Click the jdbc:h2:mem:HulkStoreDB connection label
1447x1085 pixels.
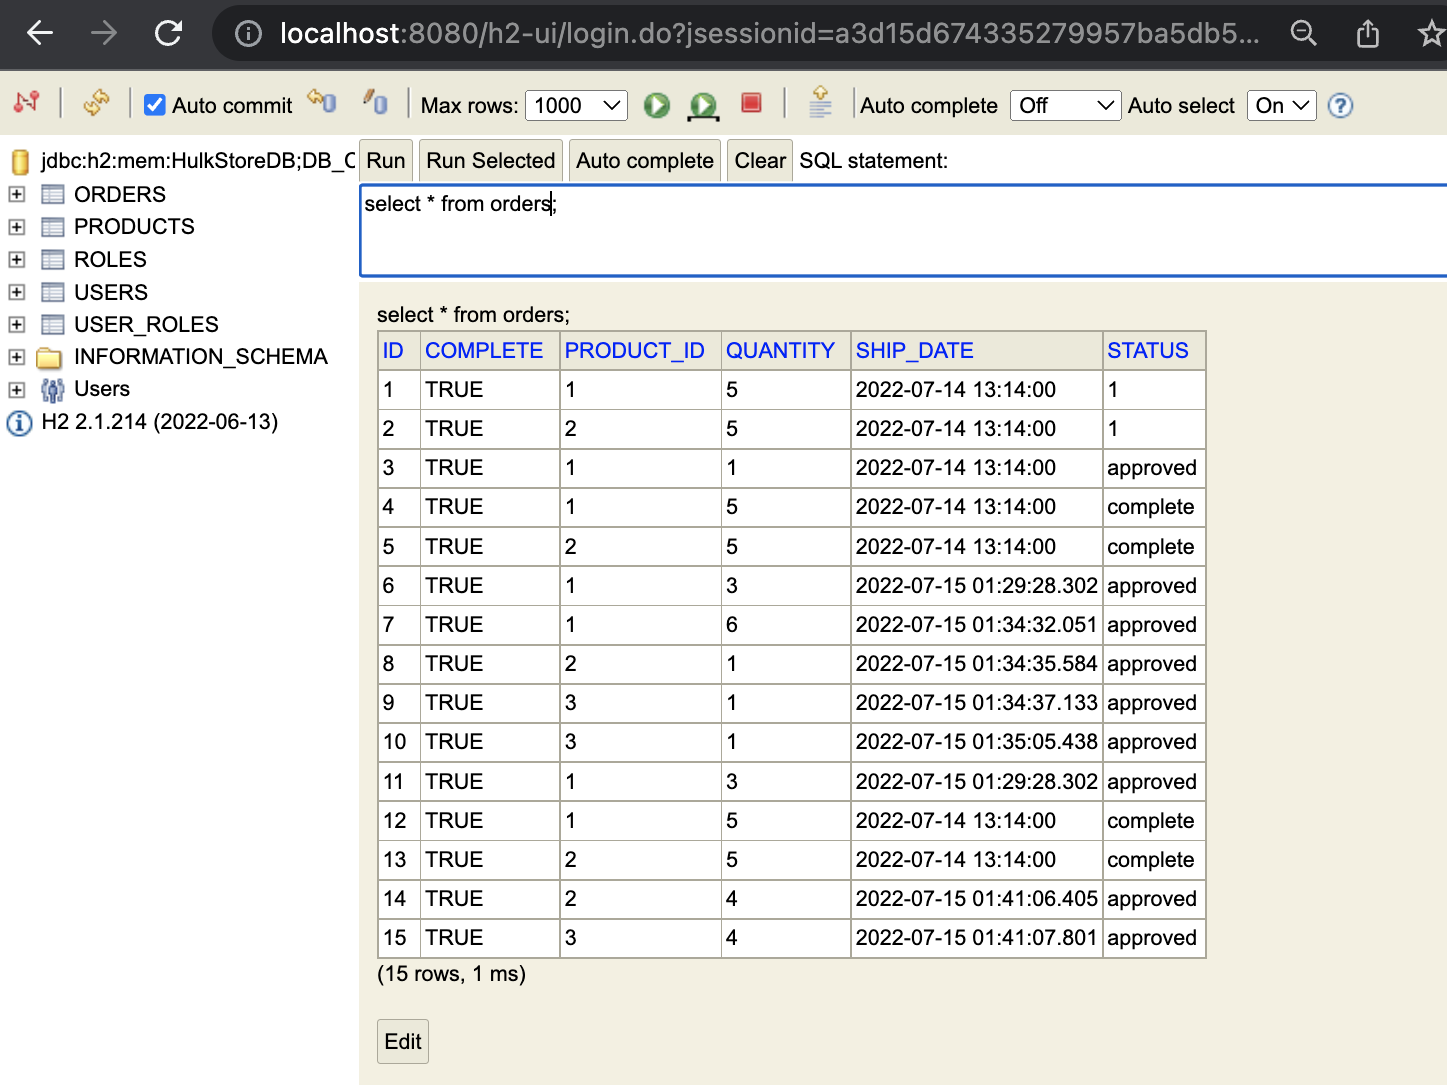pyautogui.click(x=198, y=161)
